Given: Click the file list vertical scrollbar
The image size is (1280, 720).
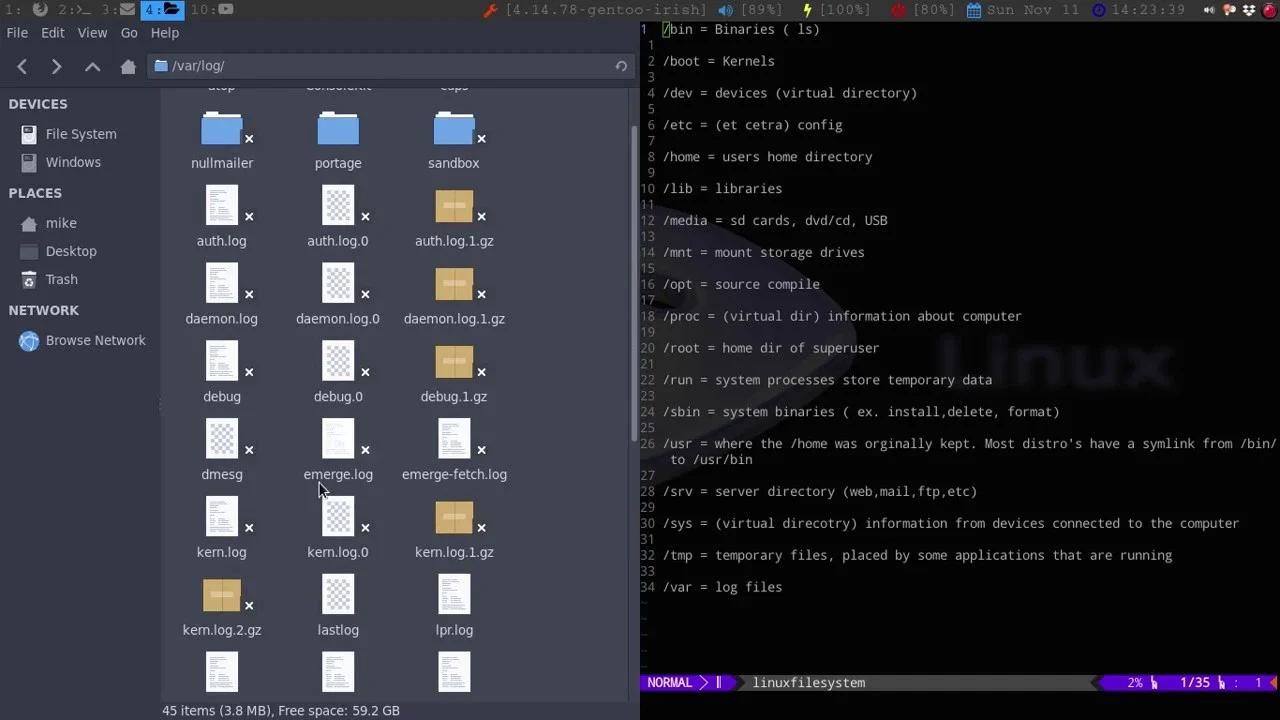Looking at the screenshot, I should coord(633,283).
